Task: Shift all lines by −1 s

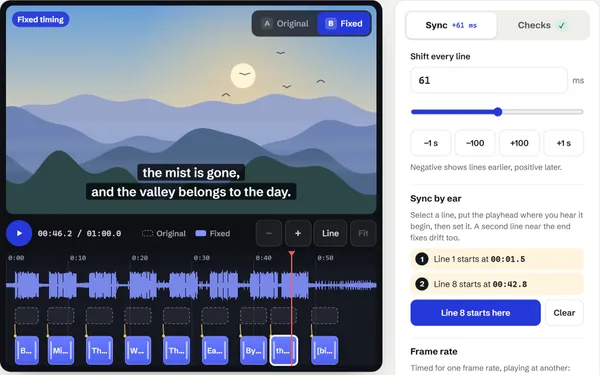Action: (430, 143)
